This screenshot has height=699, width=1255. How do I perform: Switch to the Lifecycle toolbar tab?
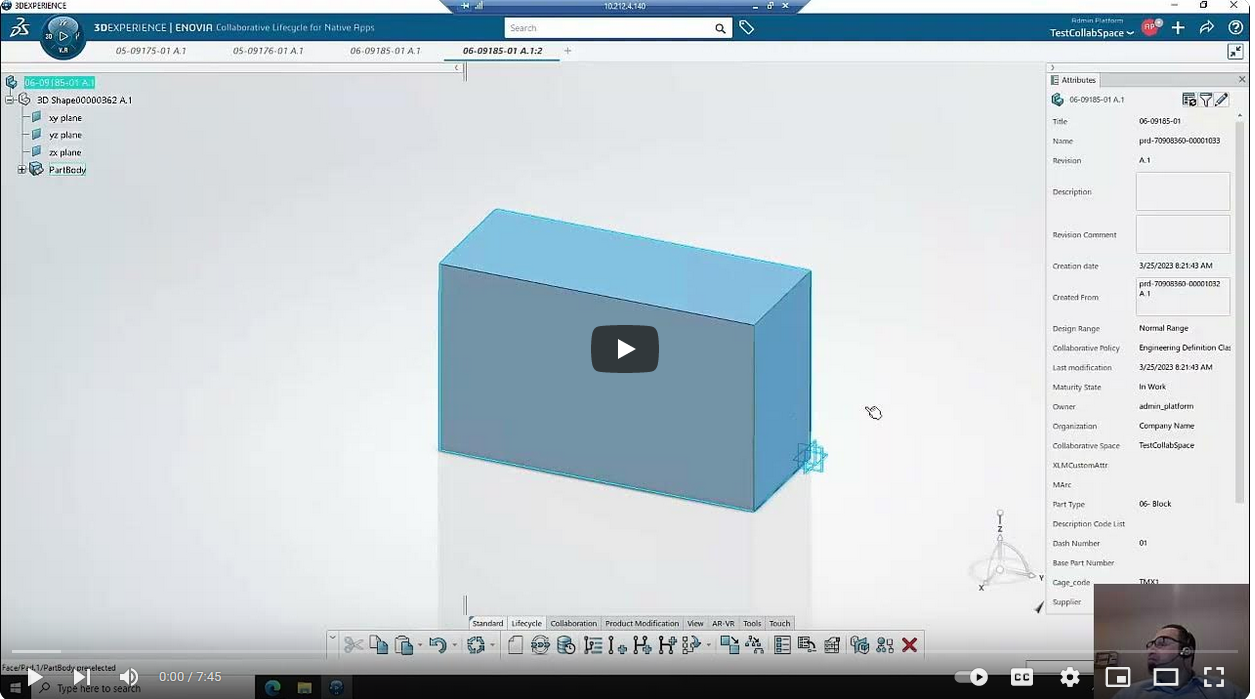pos(526,623)
